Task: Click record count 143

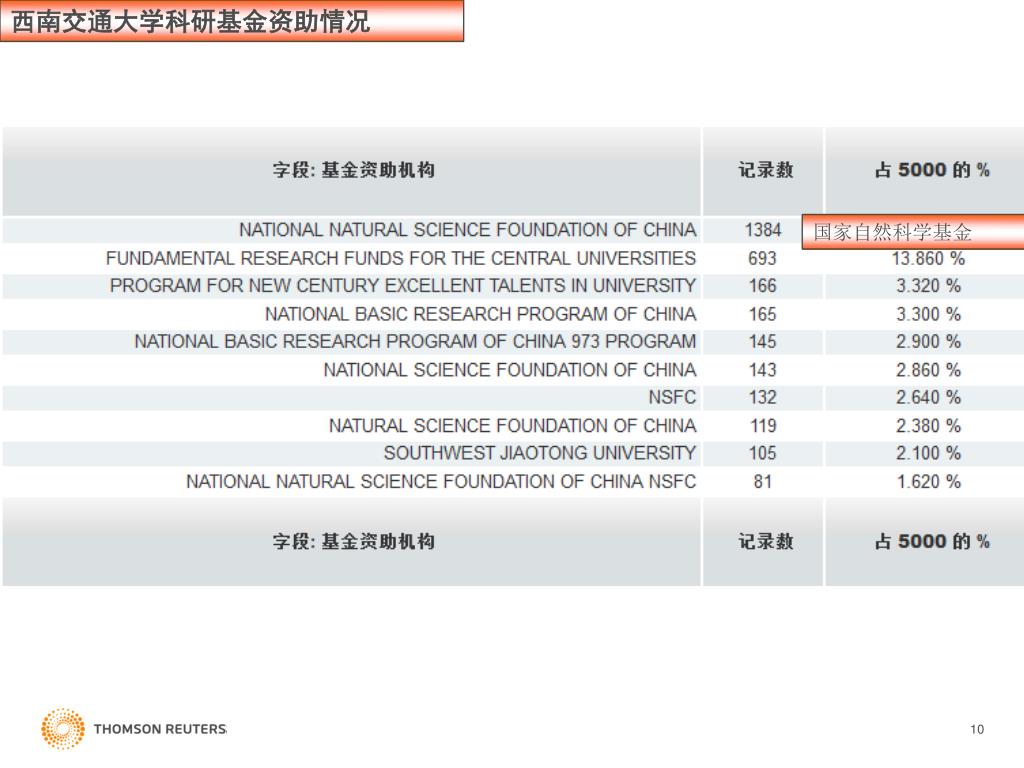Action: coord(763,370)
